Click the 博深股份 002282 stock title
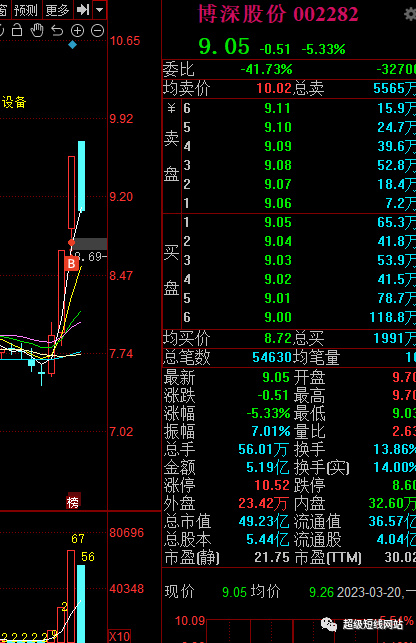This screenshot has width=416, height=643. (x=278, y=14)
